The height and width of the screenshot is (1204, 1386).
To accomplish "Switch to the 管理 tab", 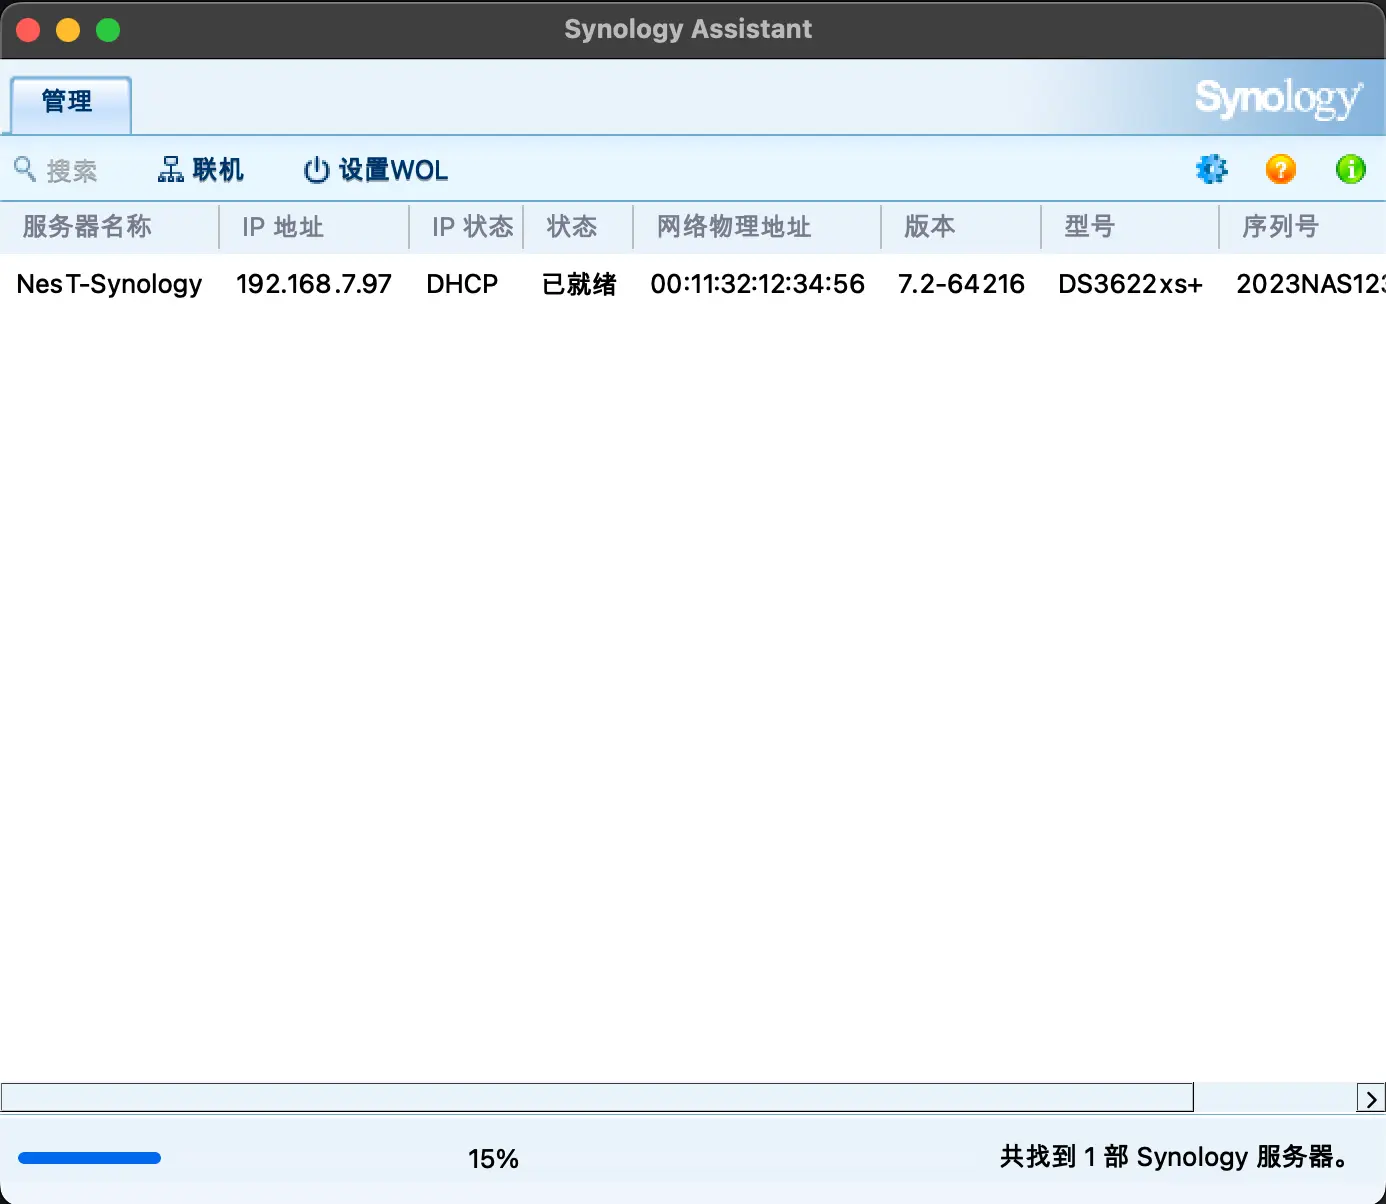I will tap(70, 104).
